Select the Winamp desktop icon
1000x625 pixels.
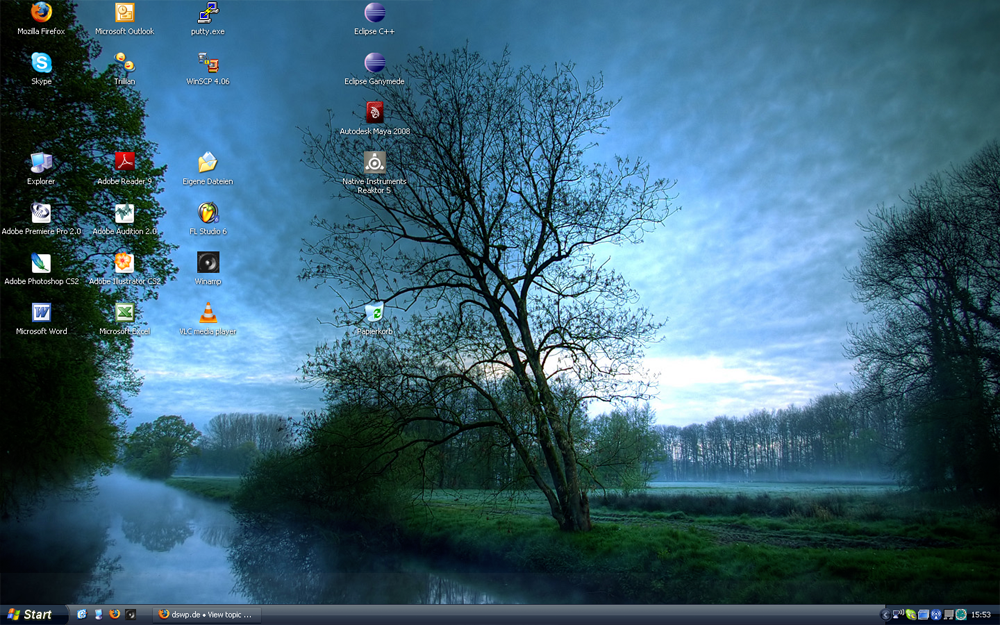click(208, 268)
